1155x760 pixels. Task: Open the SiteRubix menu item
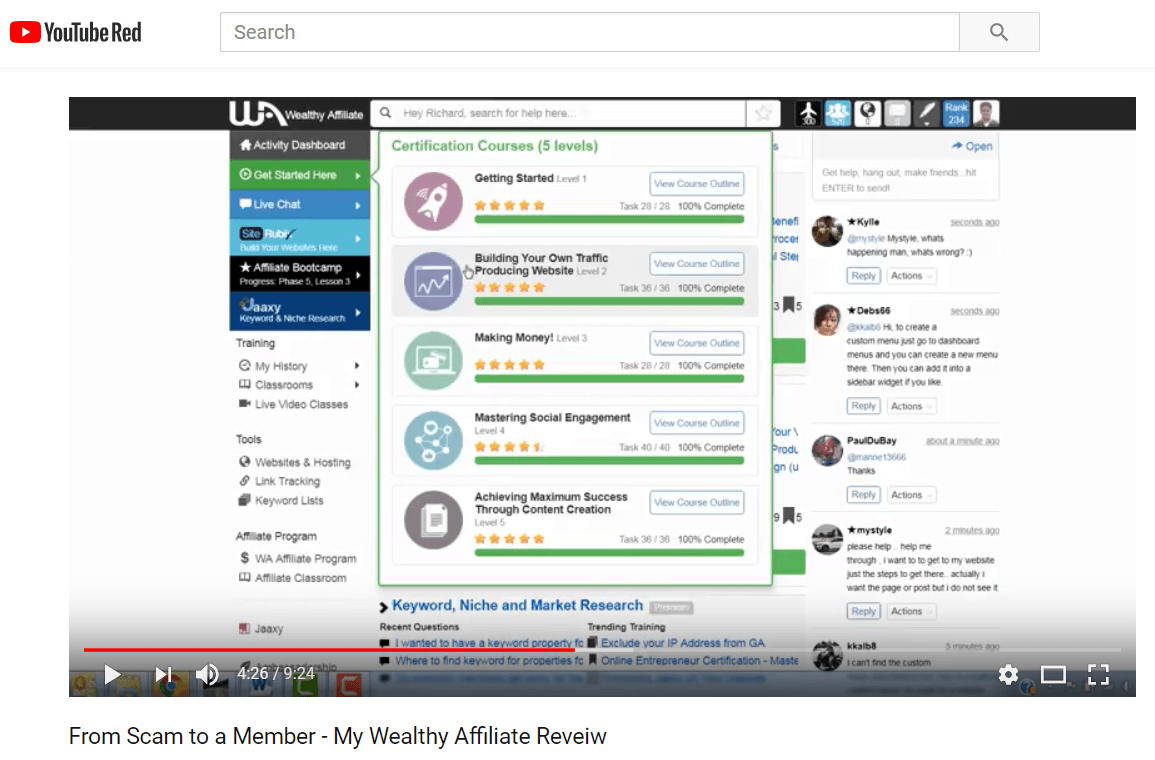click(299, 238)
